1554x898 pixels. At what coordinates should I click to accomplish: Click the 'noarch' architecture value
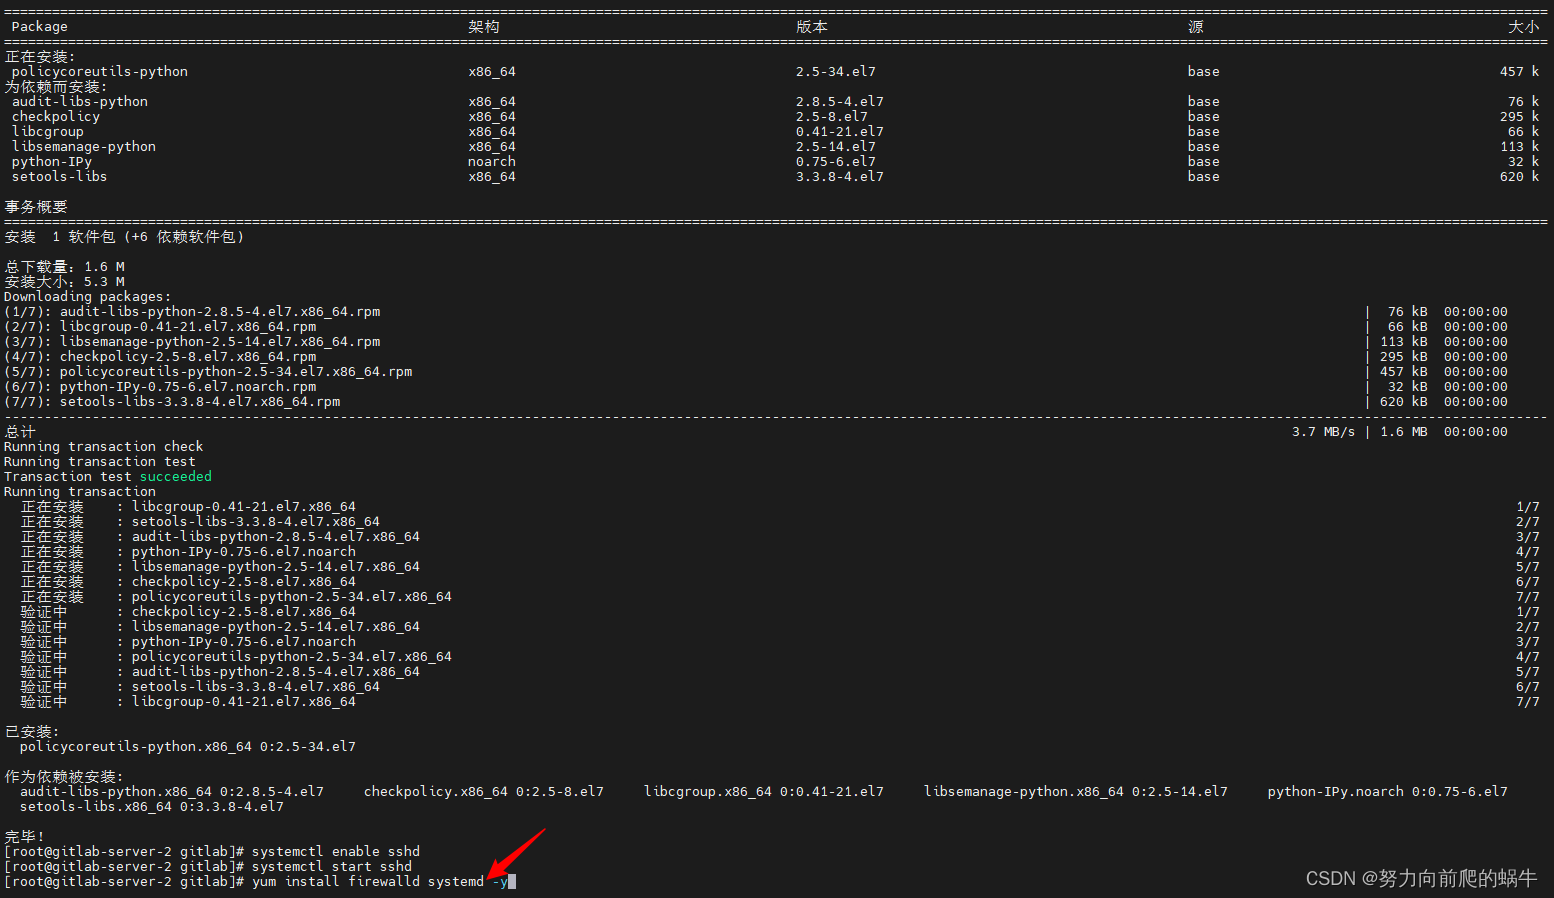[492, 162]
